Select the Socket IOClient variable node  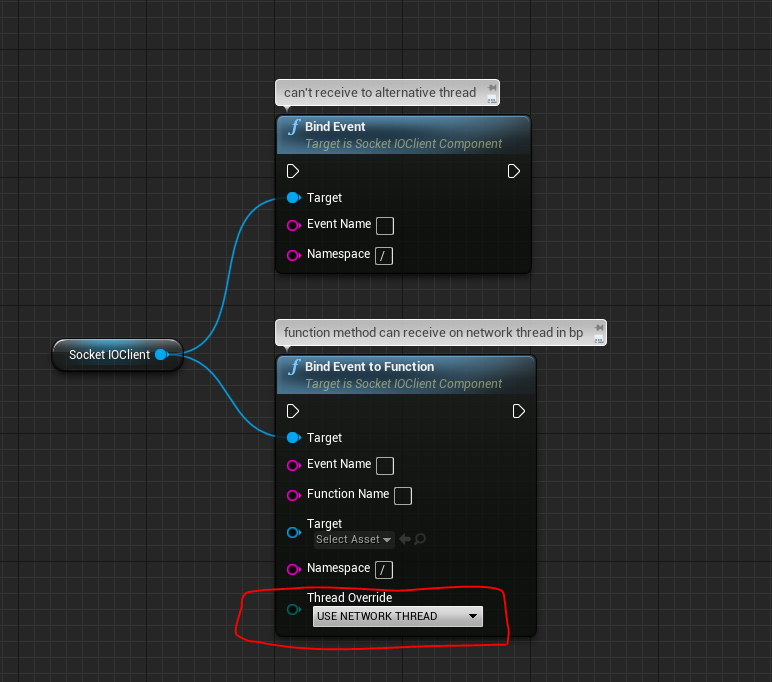108,355
